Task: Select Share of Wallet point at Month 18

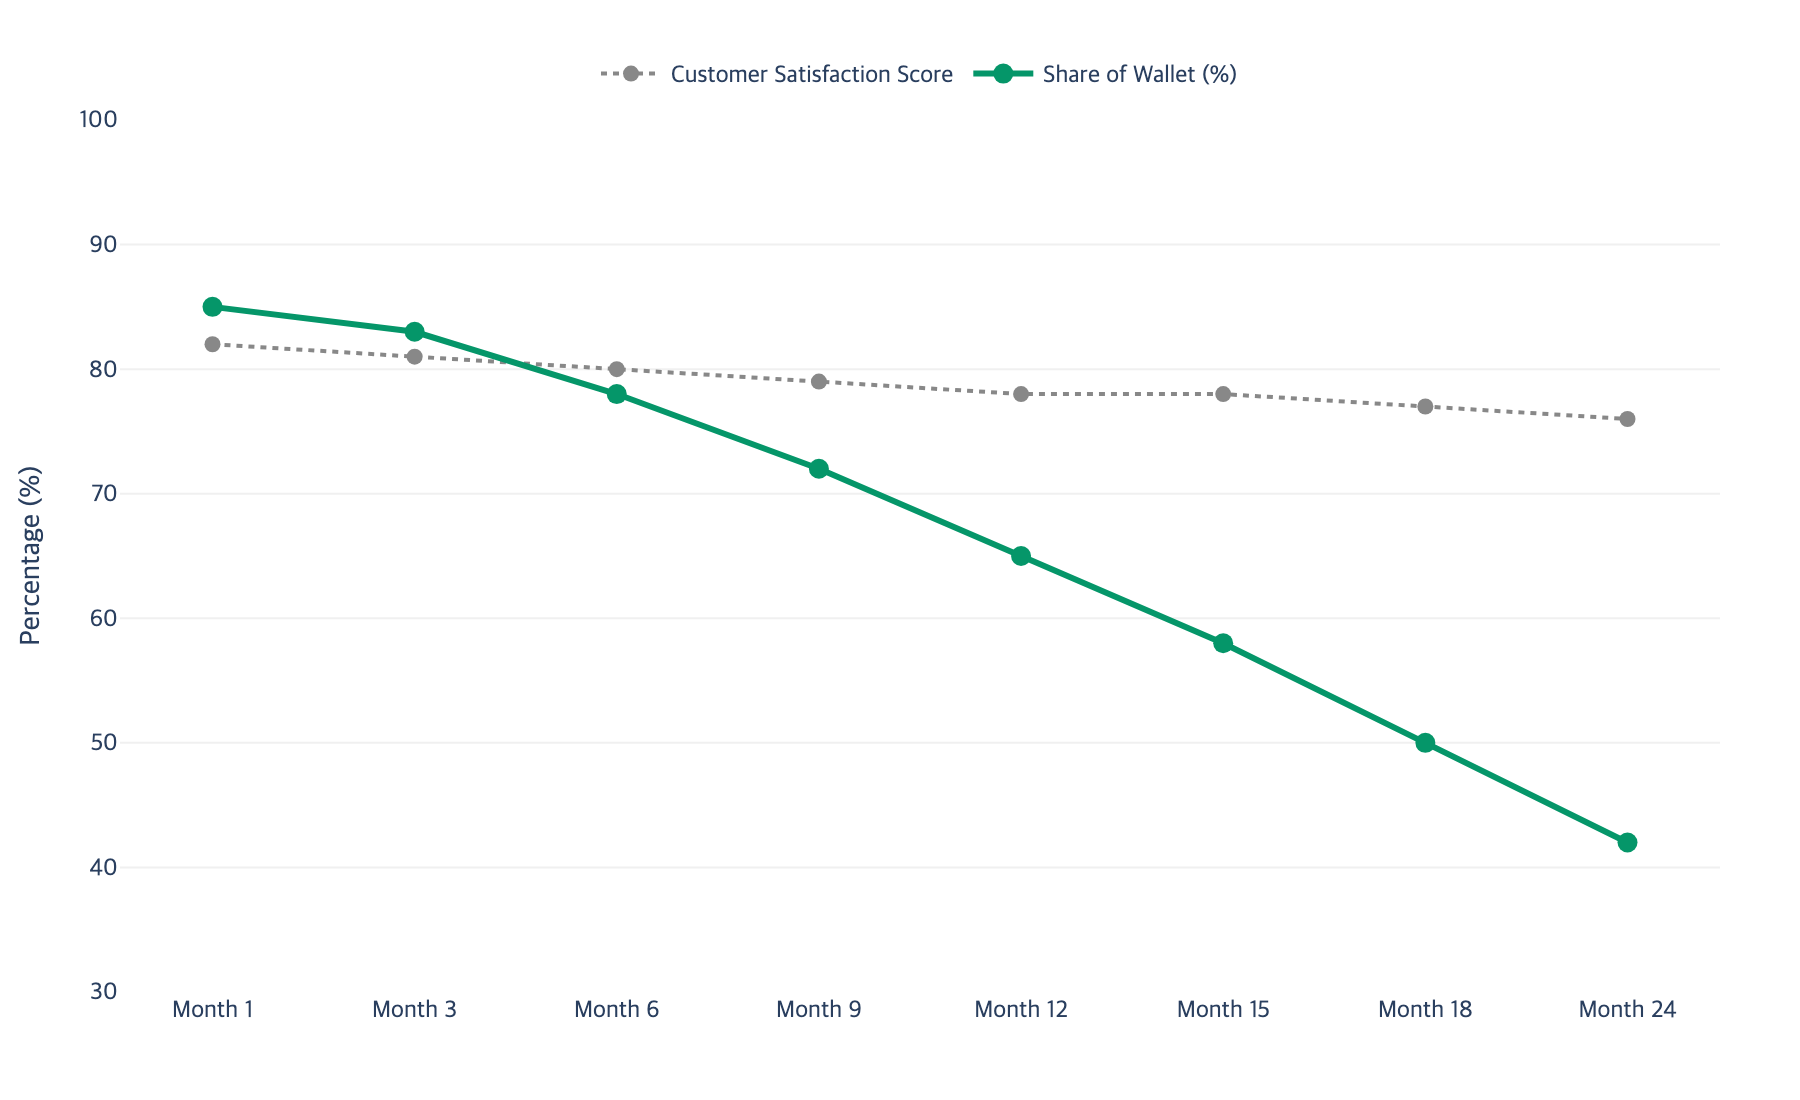Action: click(1425, 743)
